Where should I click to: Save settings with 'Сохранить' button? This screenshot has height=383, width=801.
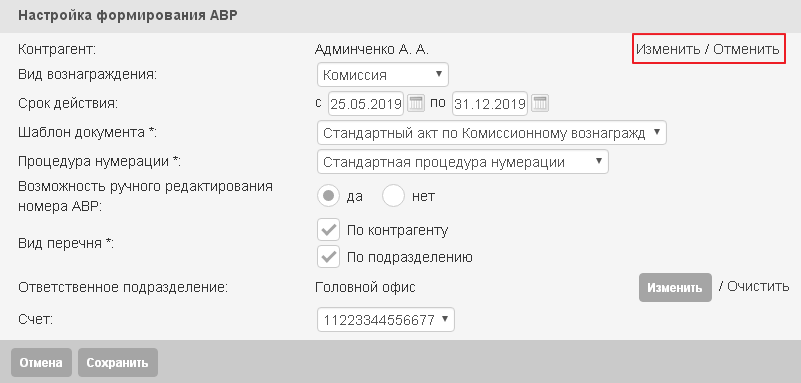117,363
